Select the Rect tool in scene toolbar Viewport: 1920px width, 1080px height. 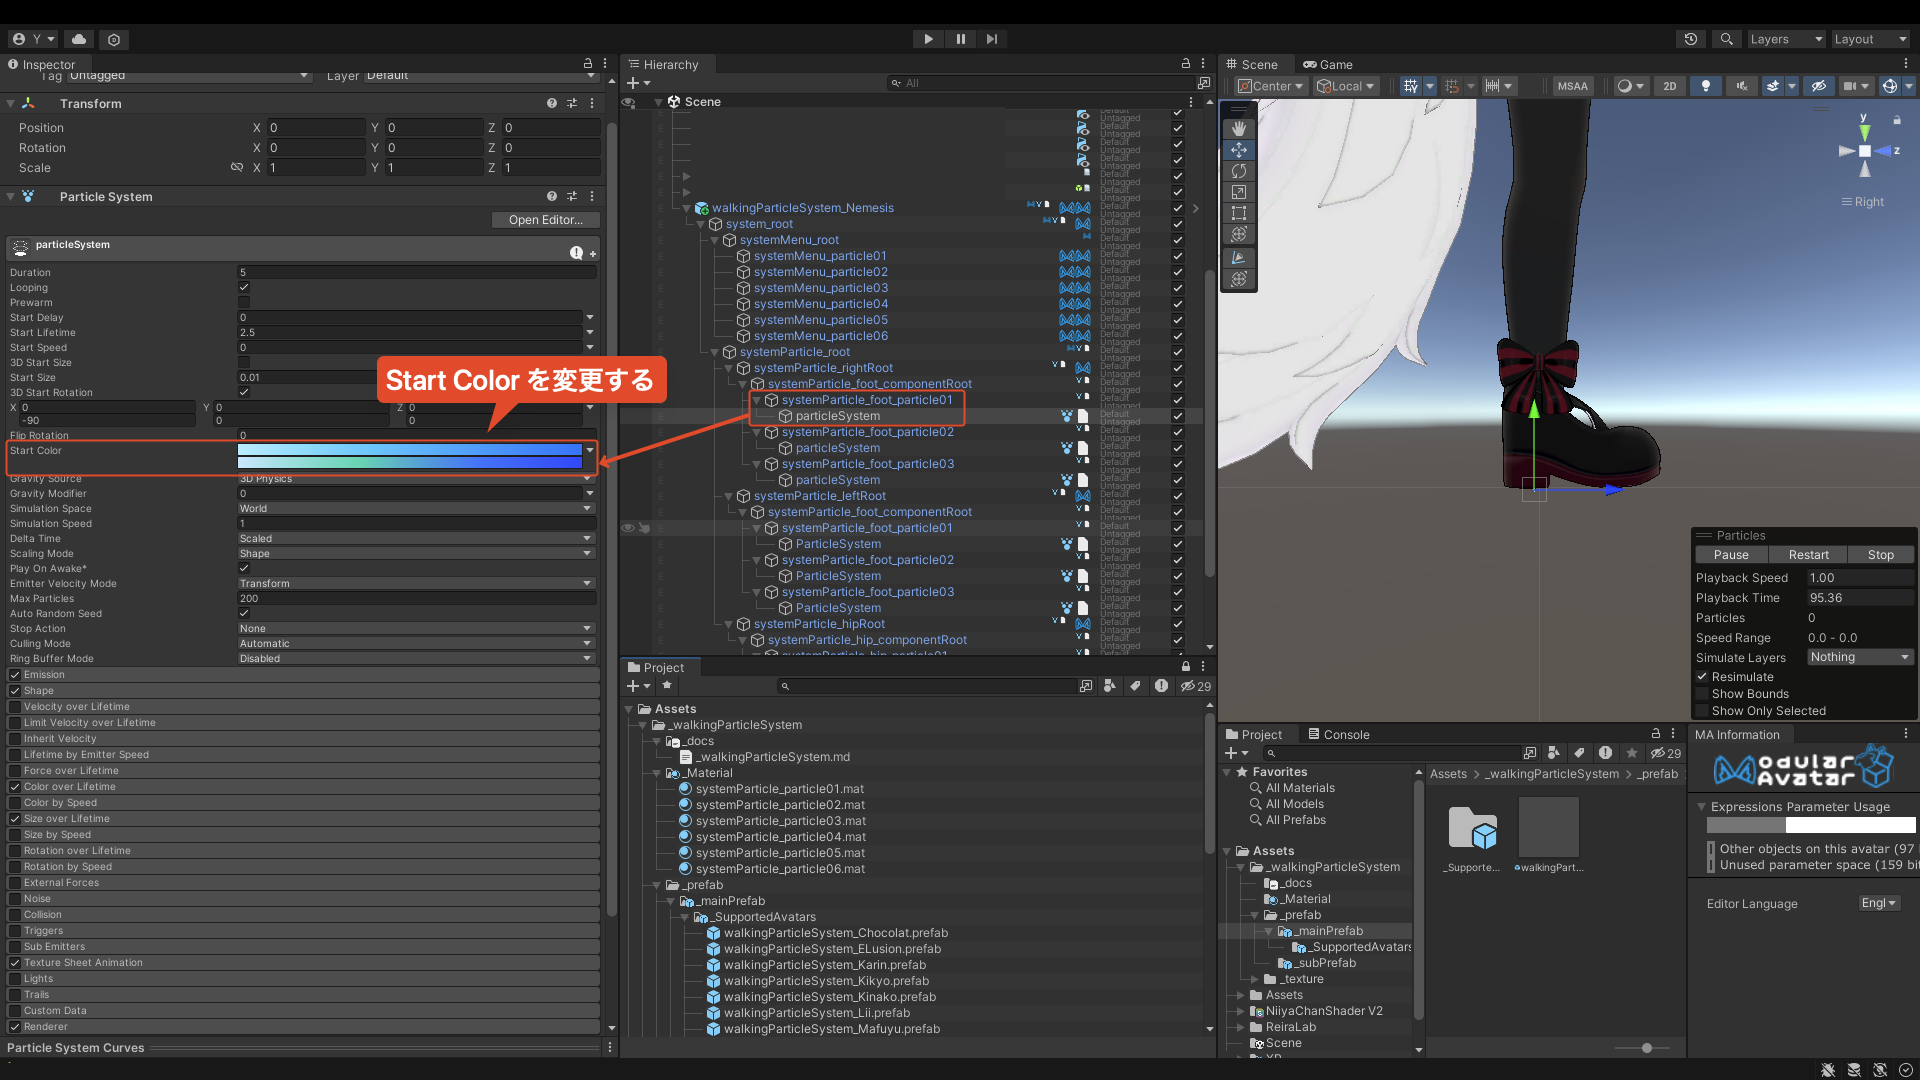[x=1239, y=213]
